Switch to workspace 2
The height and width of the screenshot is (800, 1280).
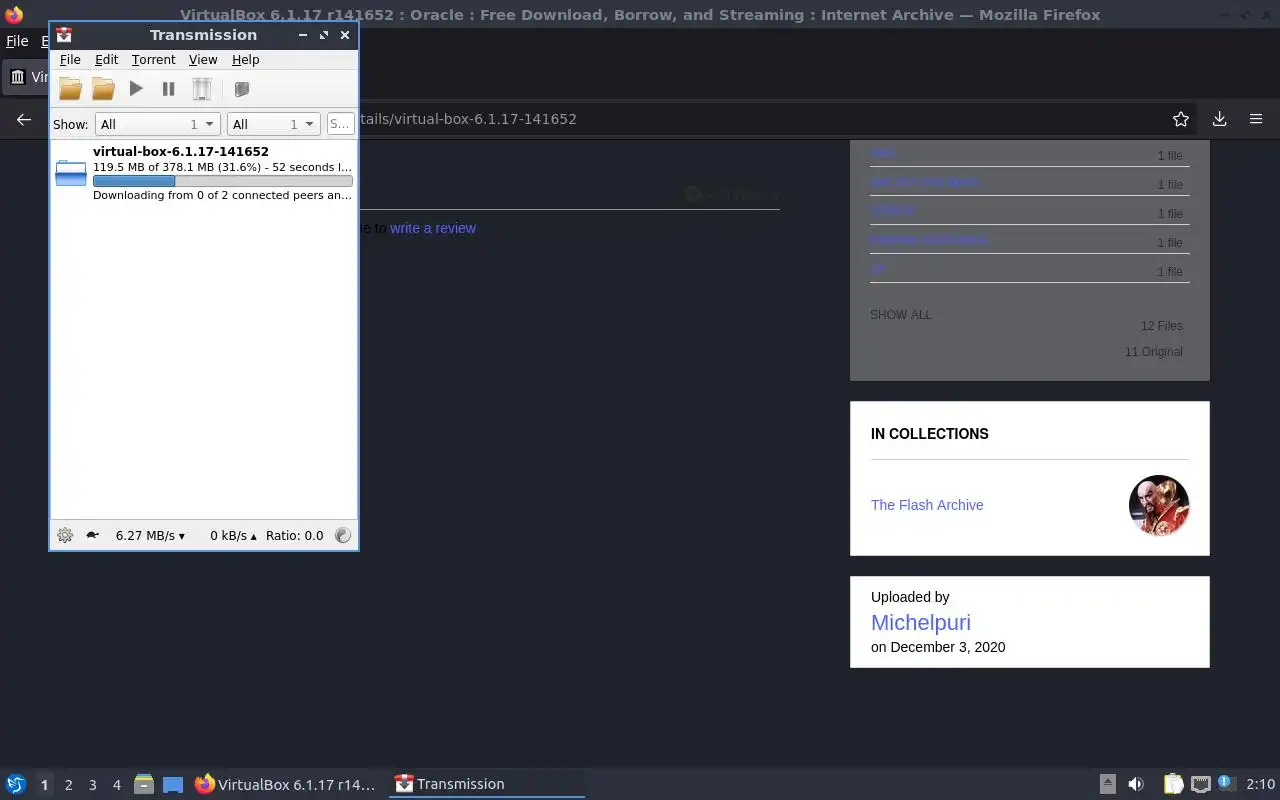pyautogui.click(x=69, y=785)
